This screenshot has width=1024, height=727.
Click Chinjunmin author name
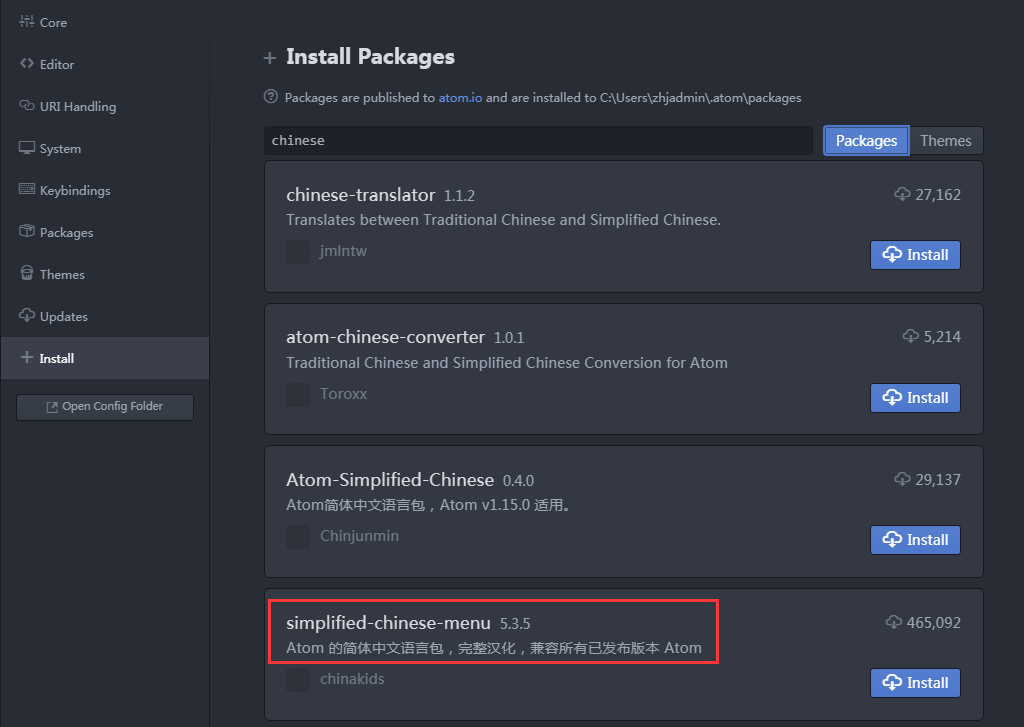coord(359,536)
